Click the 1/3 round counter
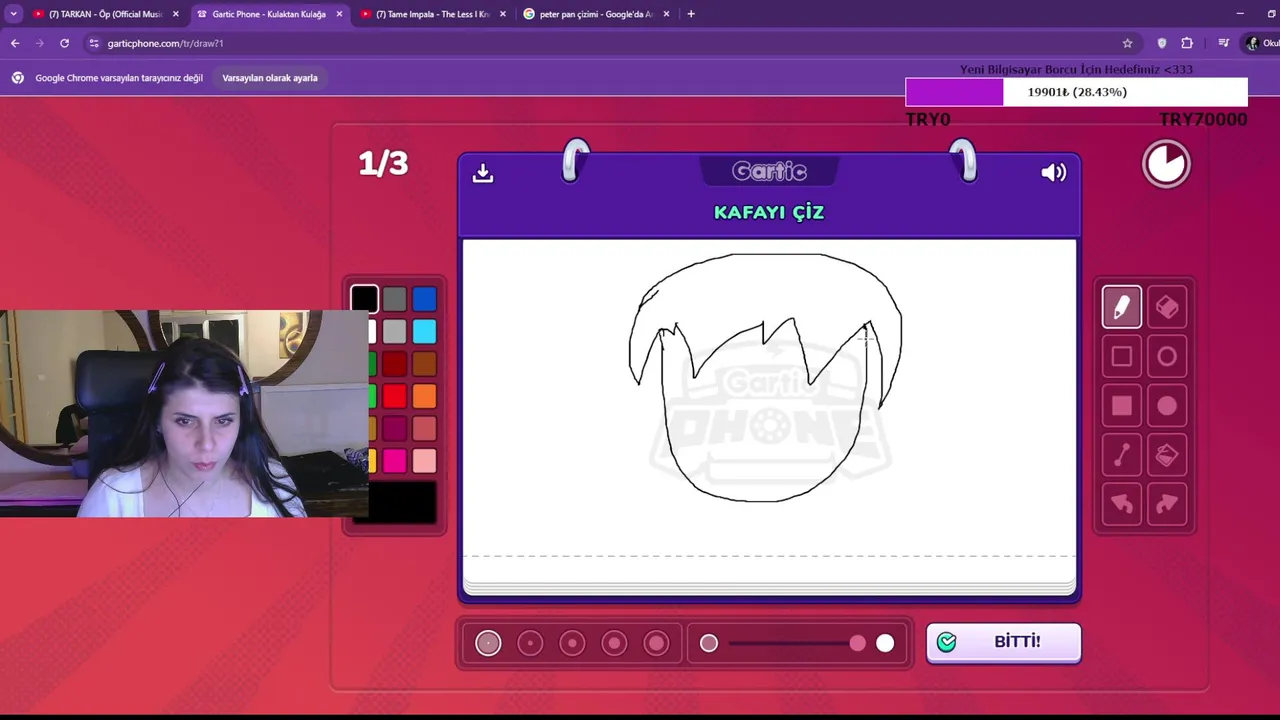 point(384,163)
